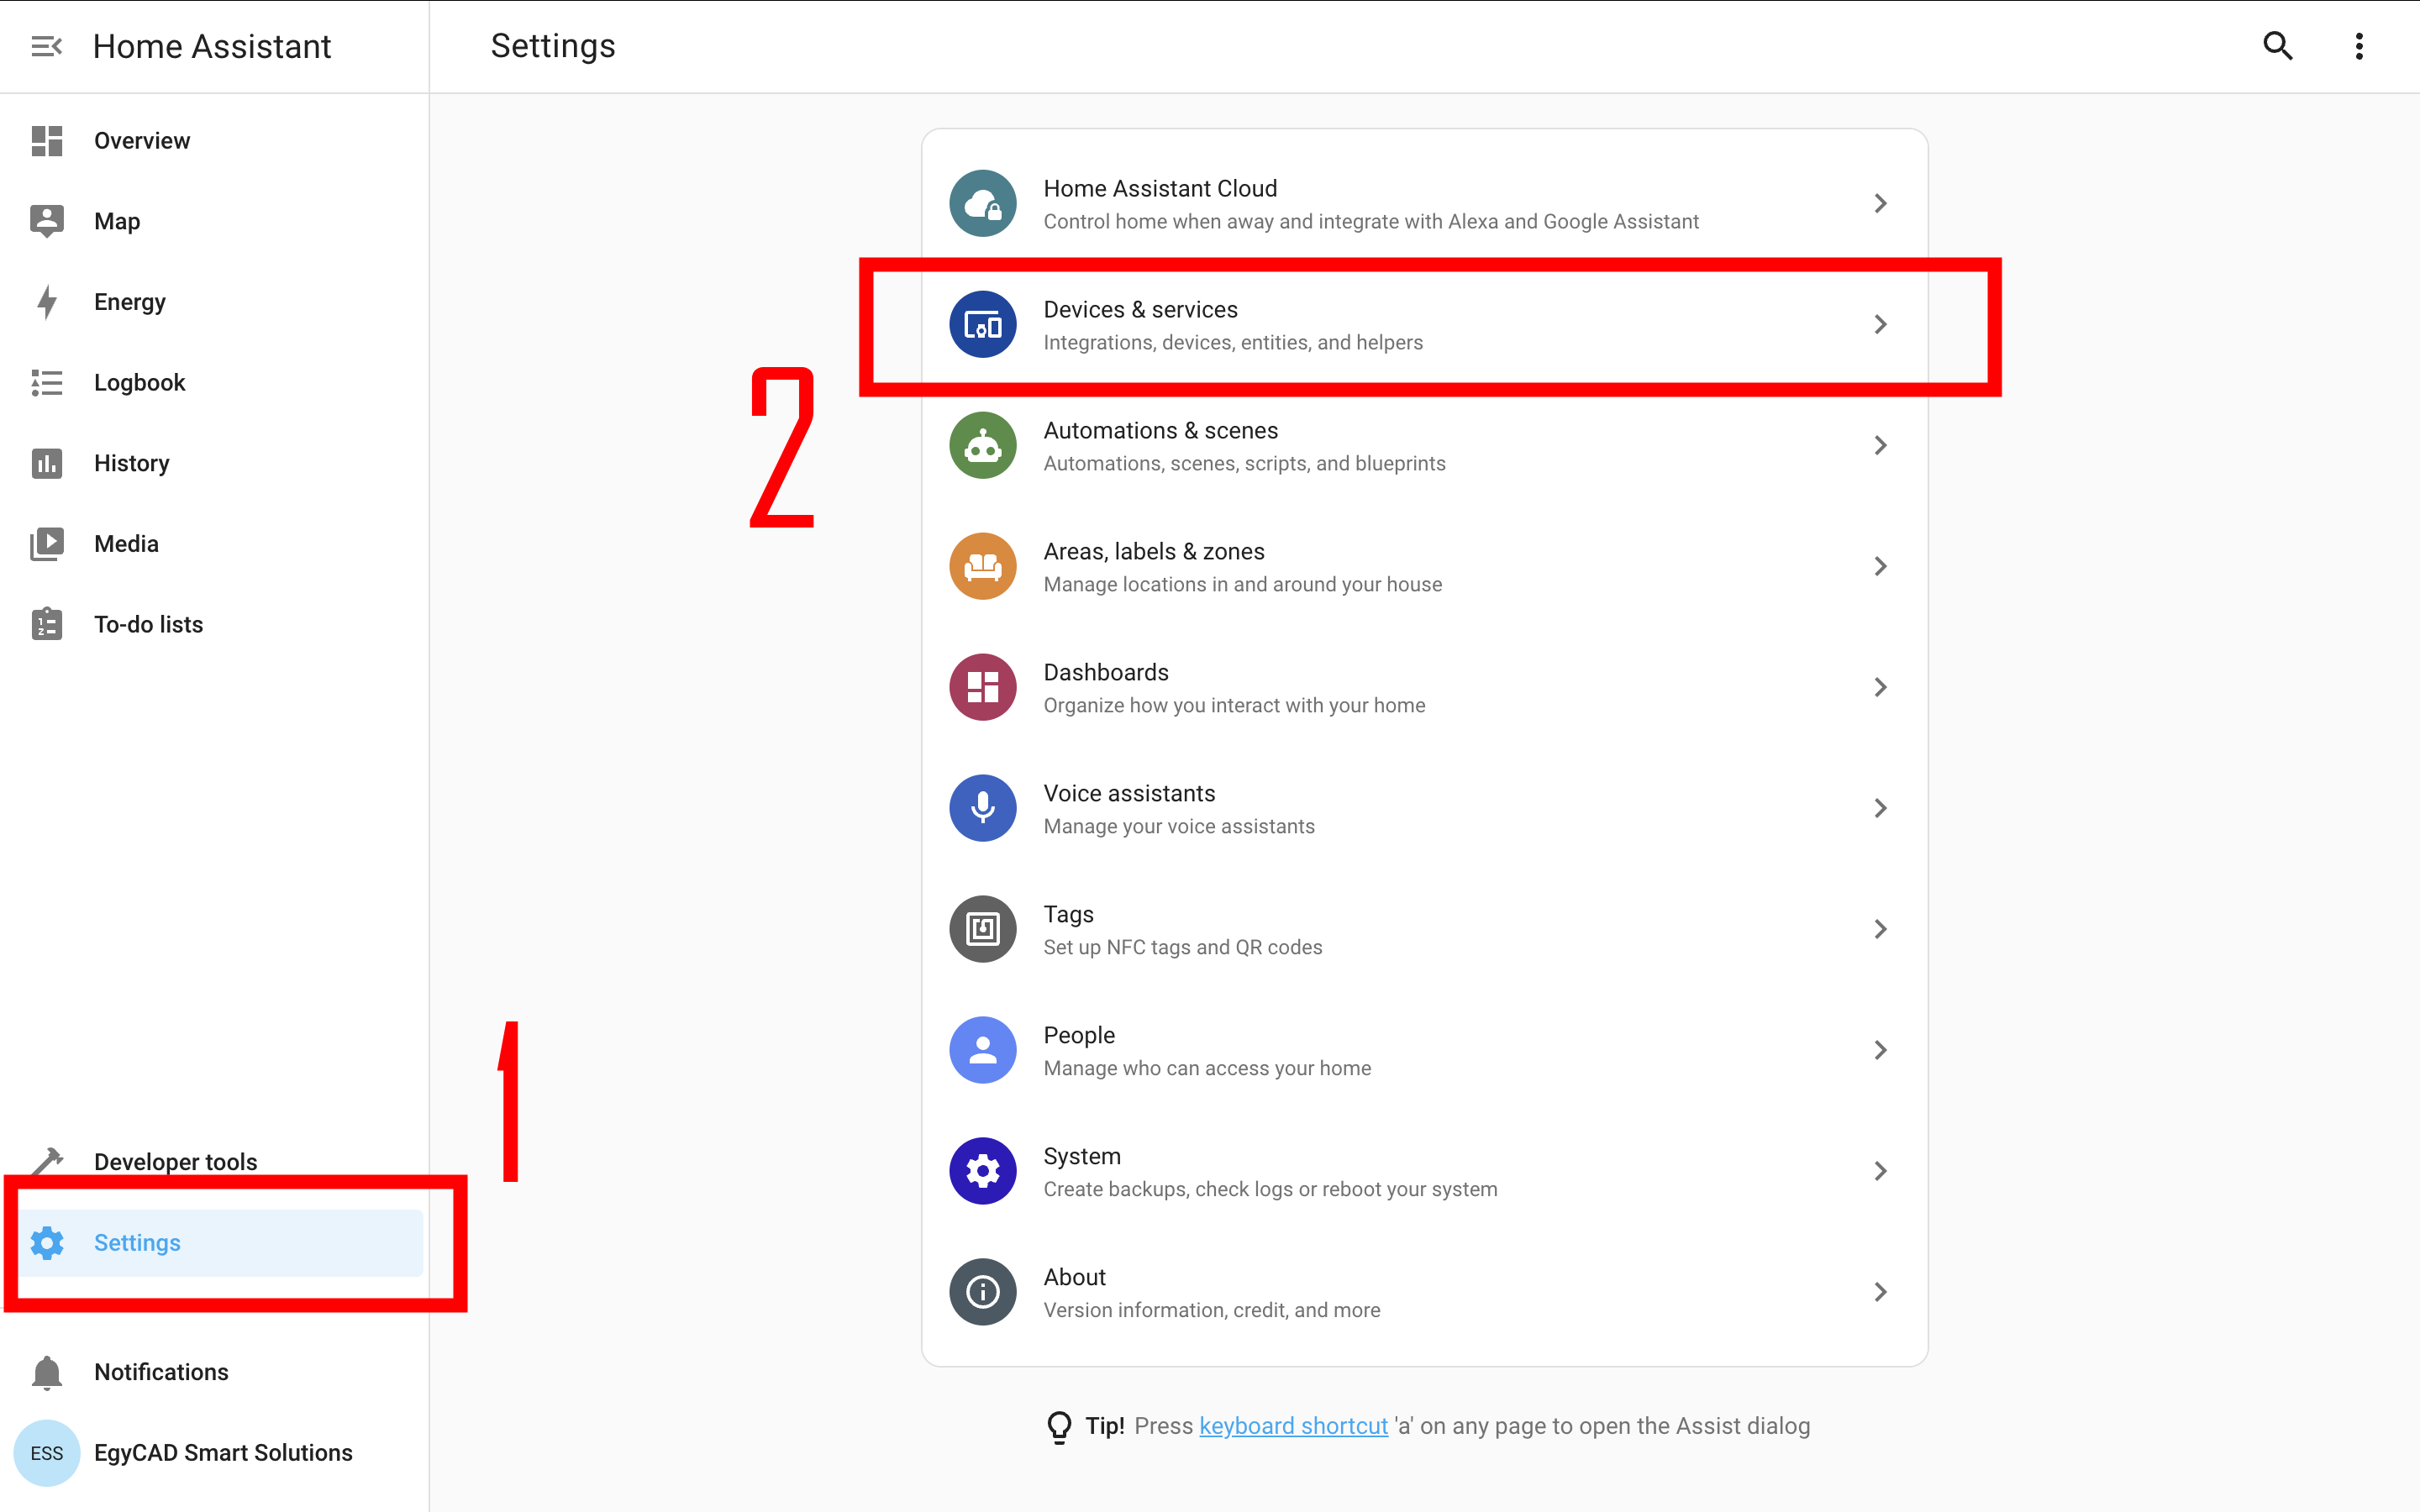Open To-do lists in sidebar
Image resolution: width=2420 pixels, height=1512 pixels.
click(148, 625)
